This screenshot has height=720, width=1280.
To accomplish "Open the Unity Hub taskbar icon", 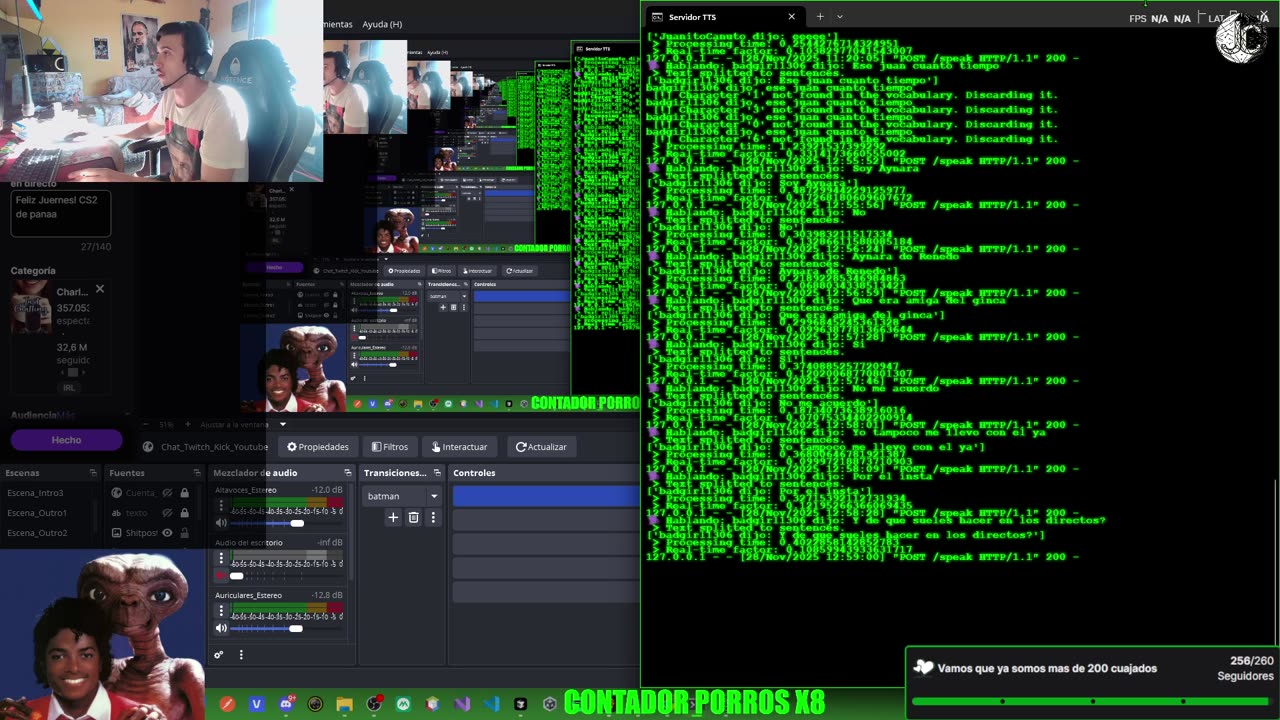I will click(549, 704).
